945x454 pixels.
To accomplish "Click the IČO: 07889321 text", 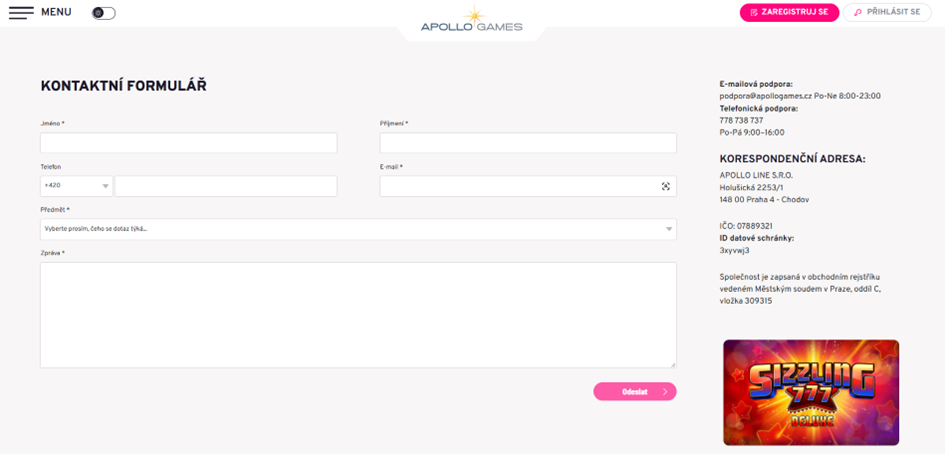I will coord(746,226).
